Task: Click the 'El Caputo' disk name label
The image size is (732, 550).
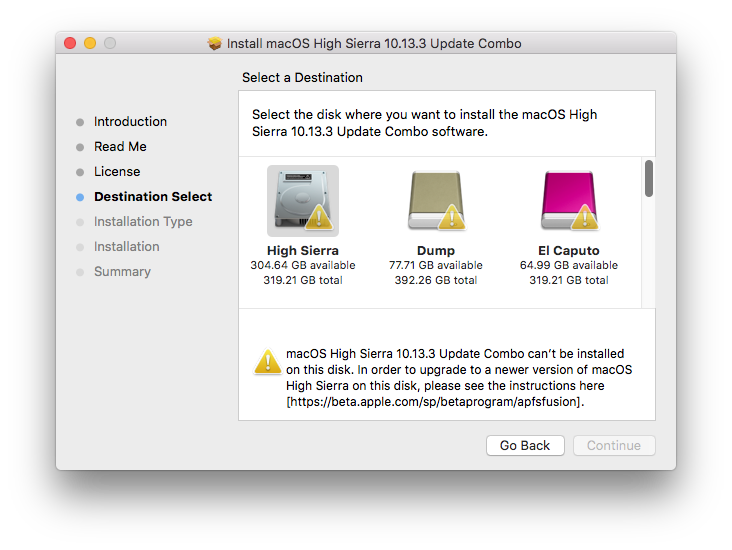Action: coord(569,251)
